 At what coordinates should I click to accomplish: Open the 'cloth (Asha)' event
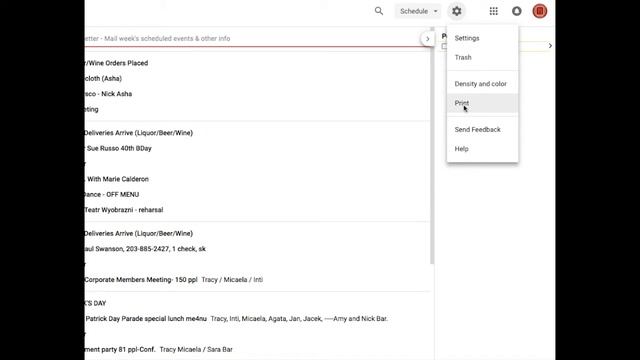(103, 78)
